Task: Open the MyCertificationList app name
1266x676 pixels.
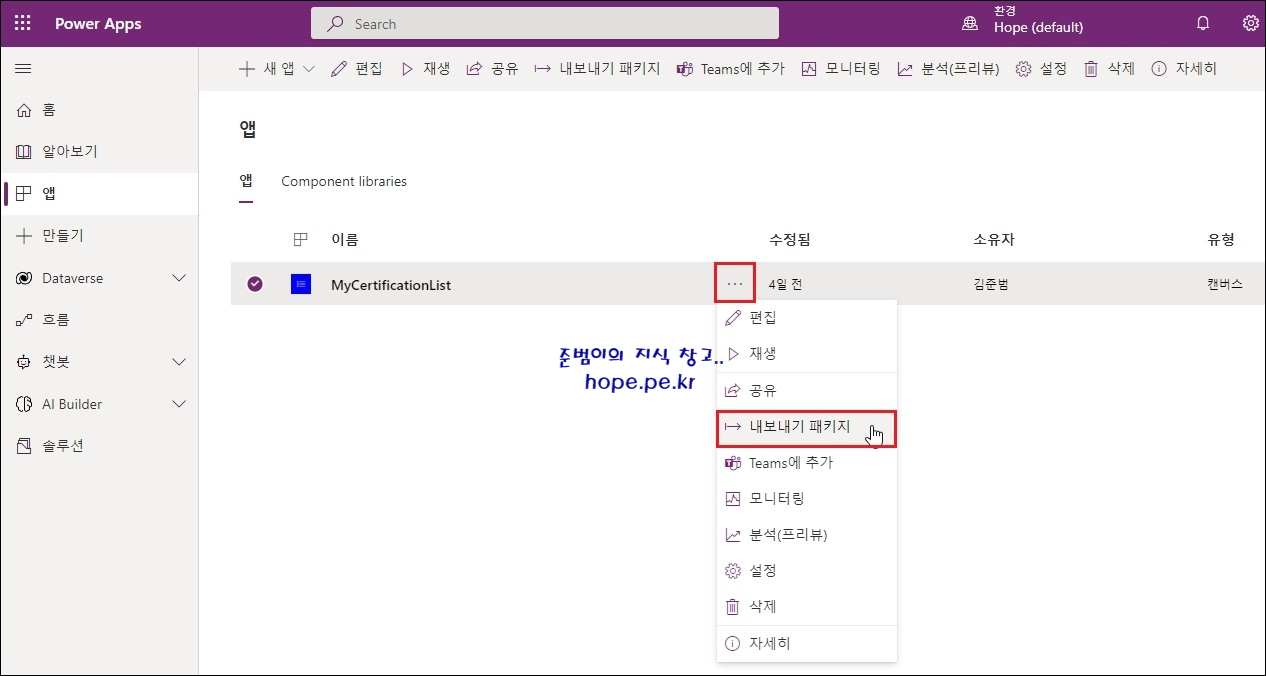Action: click(x=391, y=285)
